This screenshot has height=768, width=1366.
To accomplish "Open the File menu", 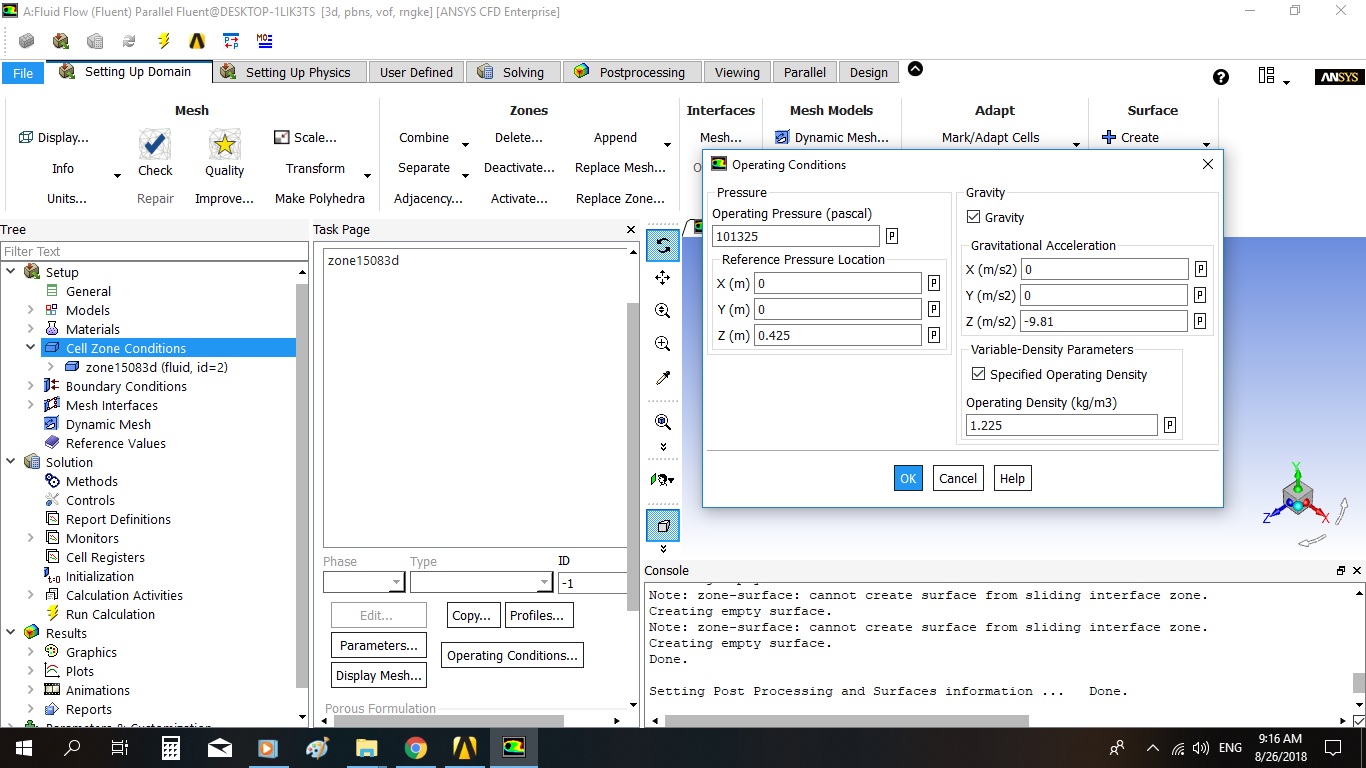I will pyautogui.click(x=23, y=73).
